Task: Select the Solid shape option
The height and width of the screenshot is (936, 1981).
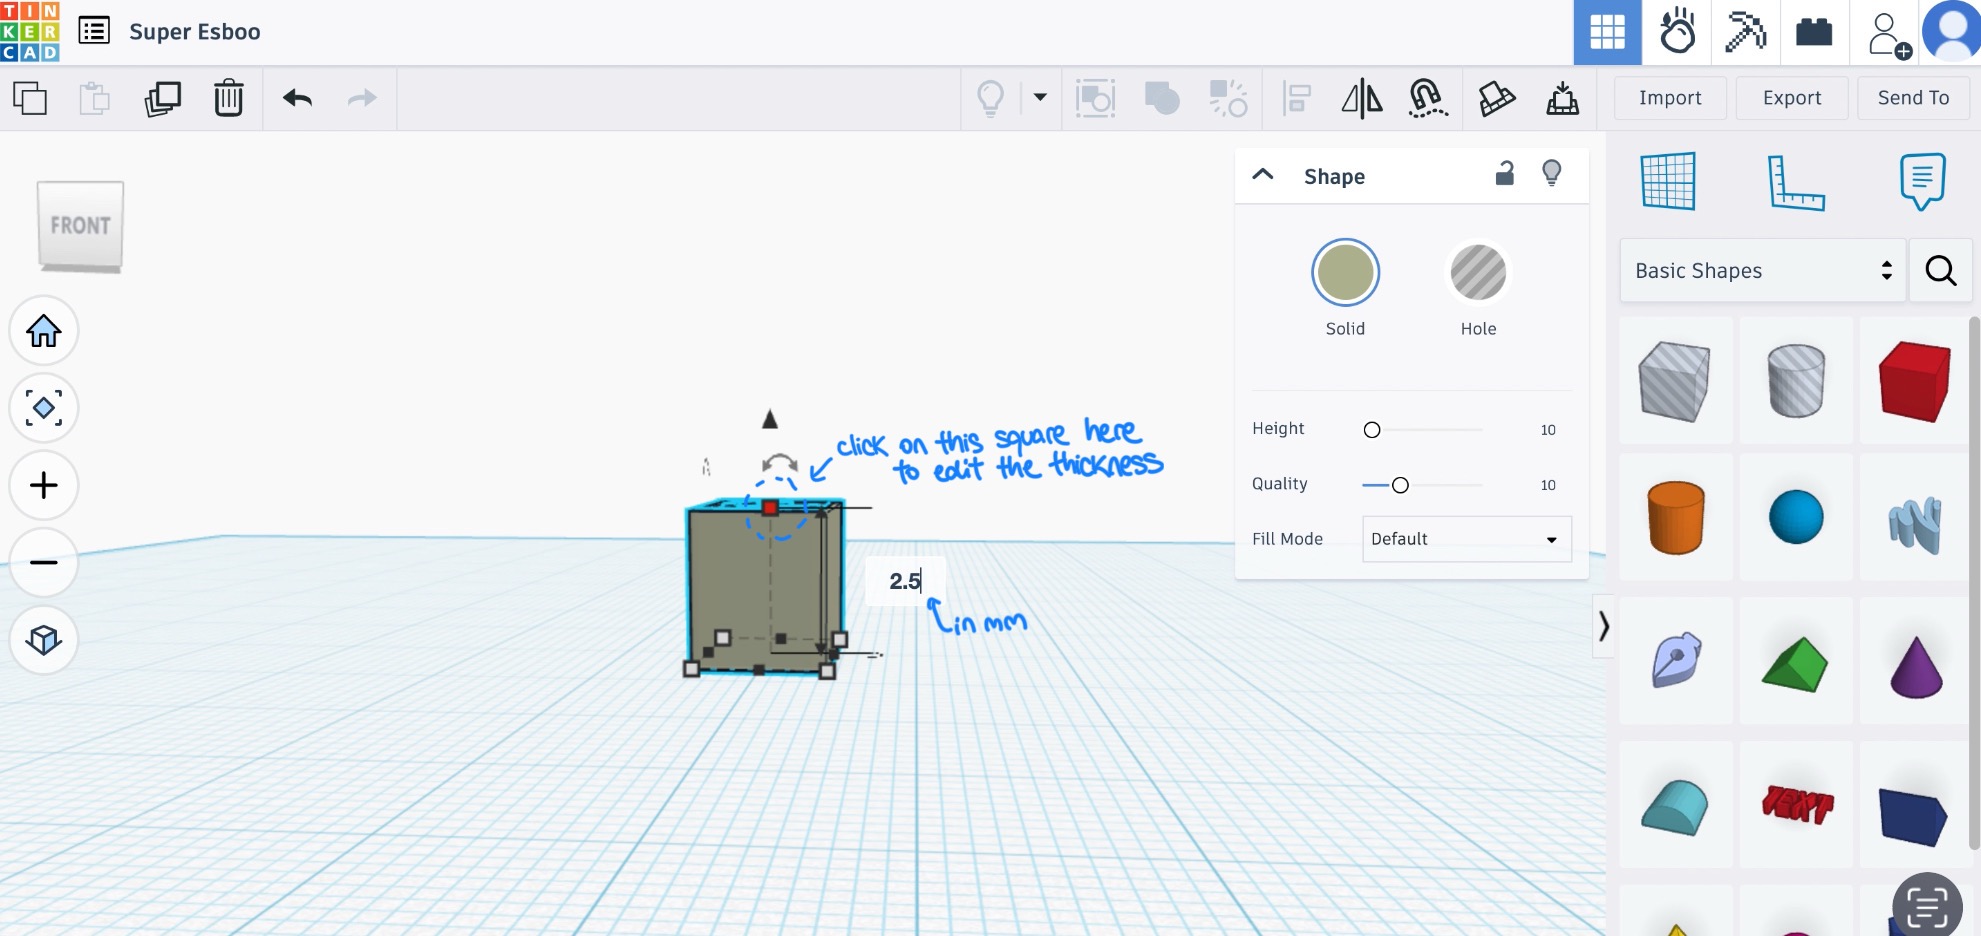Action: 1345,273
